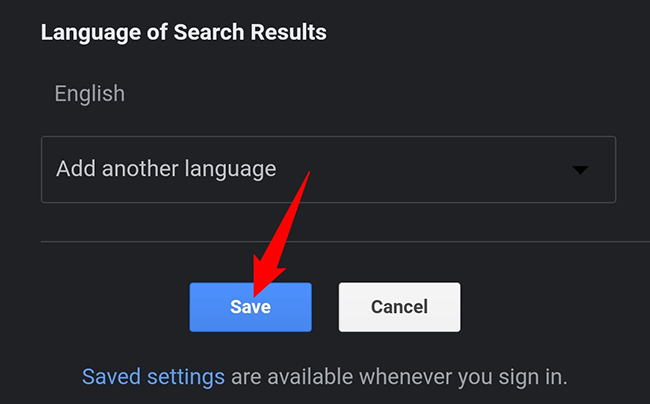Click the Cancel button
This screenshot has height=404, width=650.
pos(399,307)
